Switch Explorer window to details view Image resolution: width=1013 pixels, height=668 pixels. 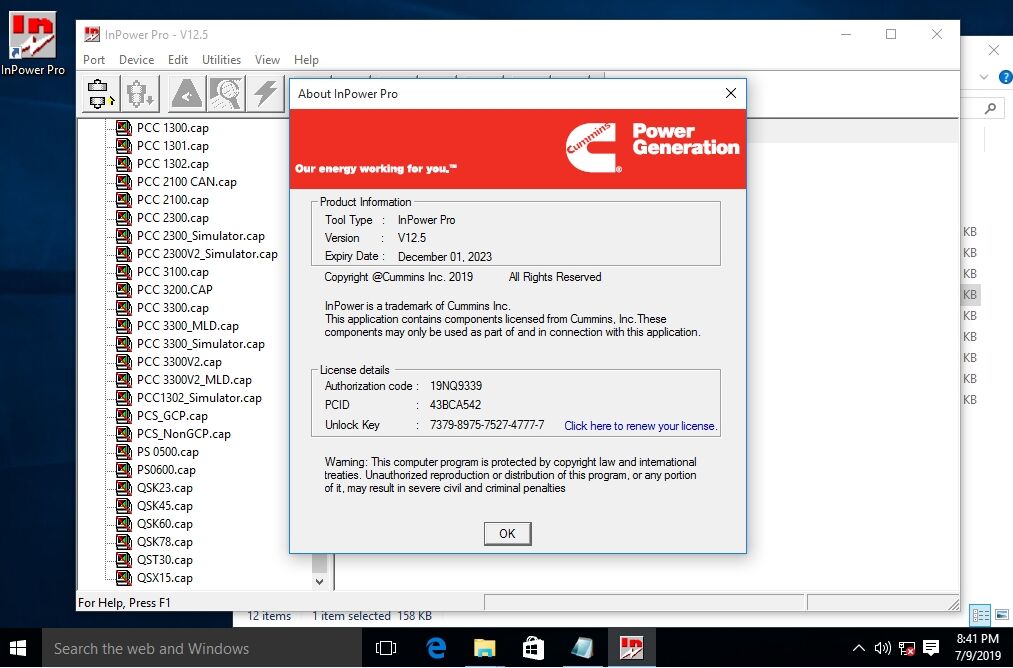[980, 614]
